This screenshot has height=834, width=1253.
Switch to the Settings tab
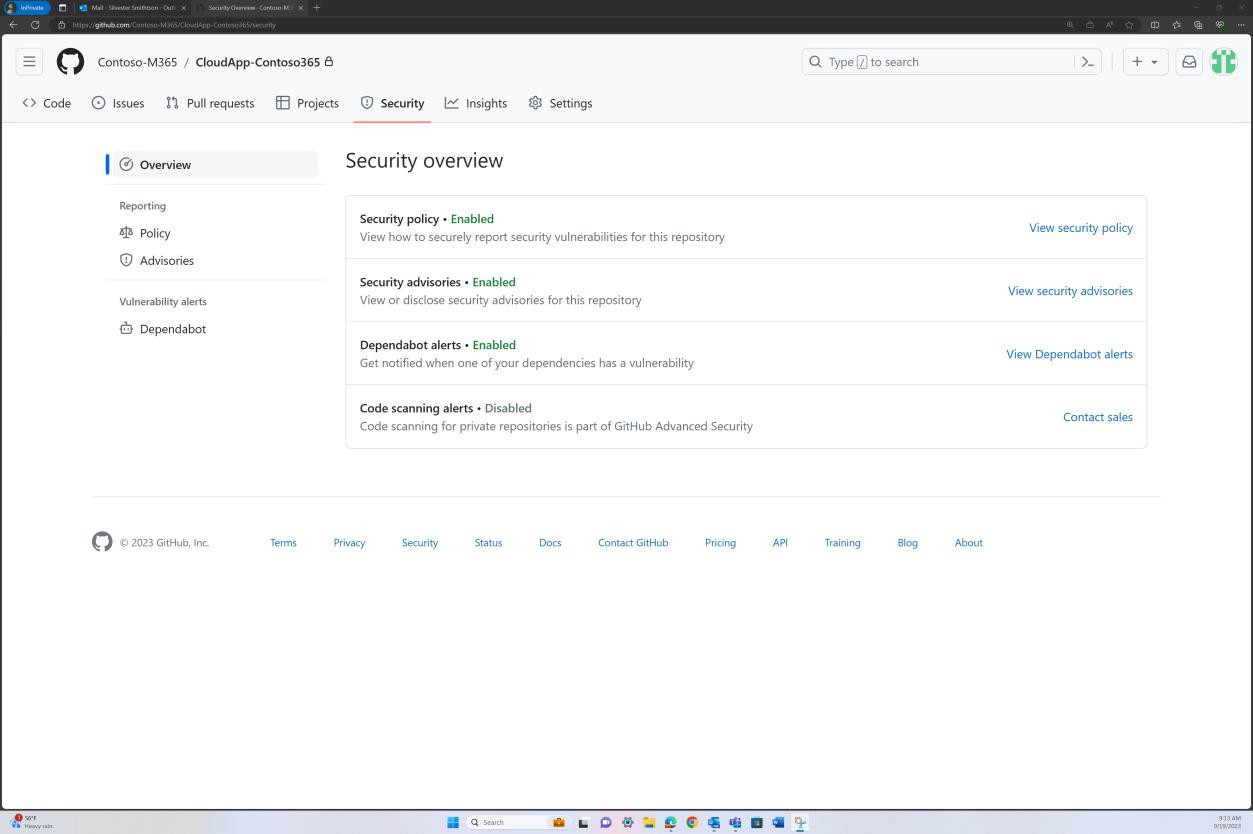point(560,103)
